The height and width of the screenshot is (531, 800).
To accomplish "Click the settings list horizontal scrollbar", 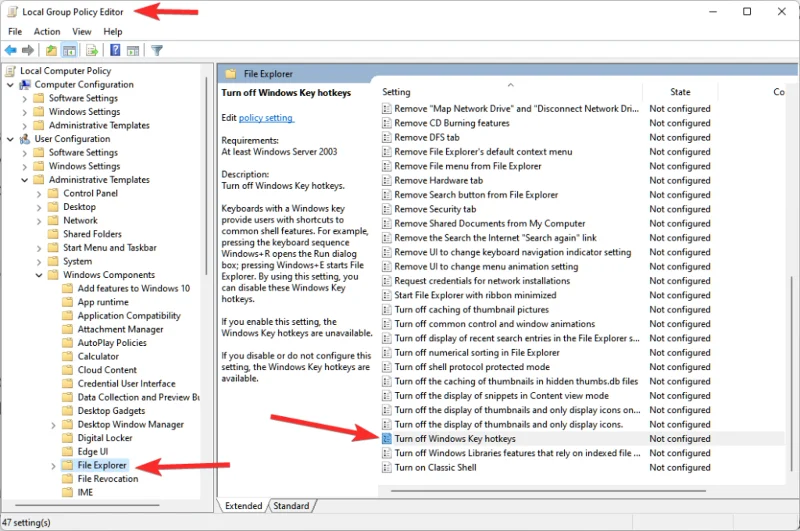I will click(548, 491).
